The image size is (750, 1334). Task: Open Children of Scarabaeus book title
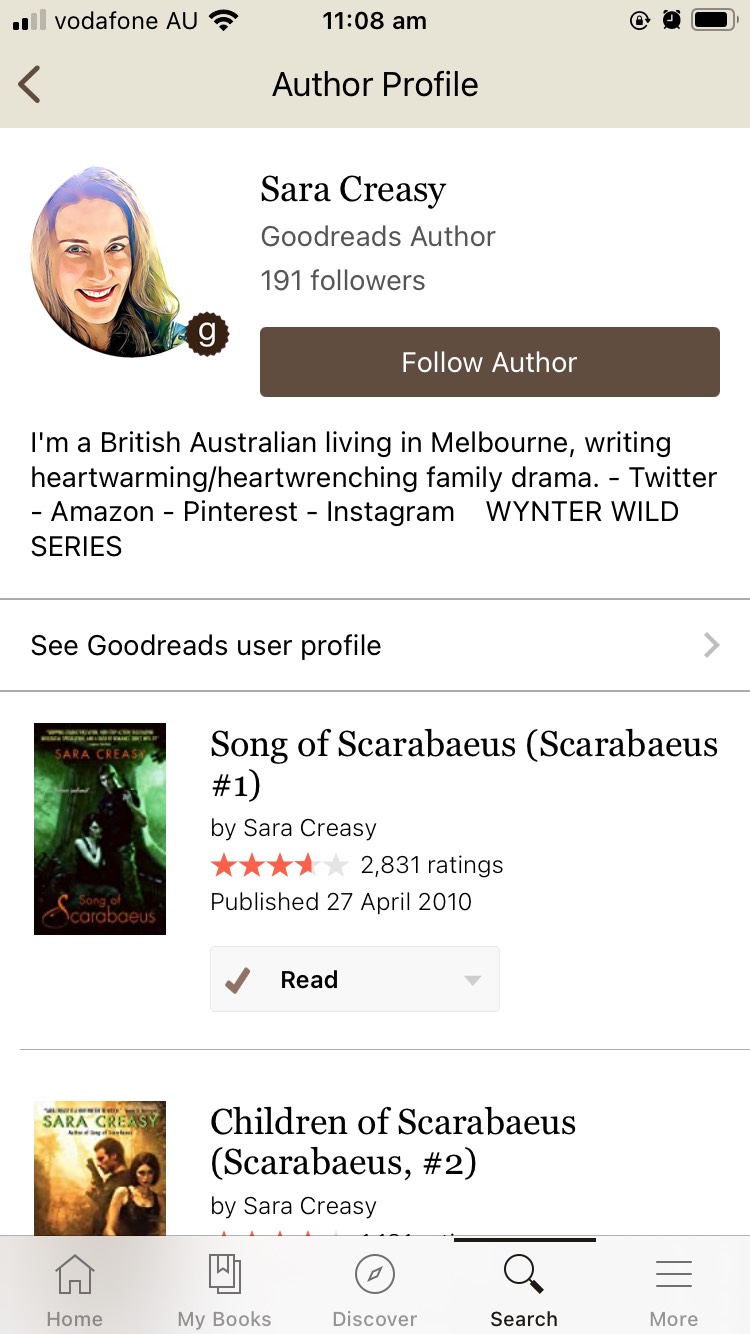[393, 1142]
